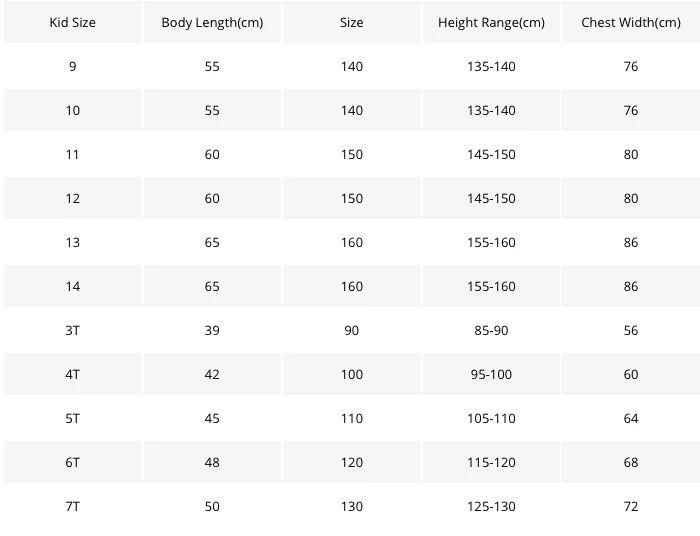Click the 125-130 height range cell
700x536 pixels.
491,507
